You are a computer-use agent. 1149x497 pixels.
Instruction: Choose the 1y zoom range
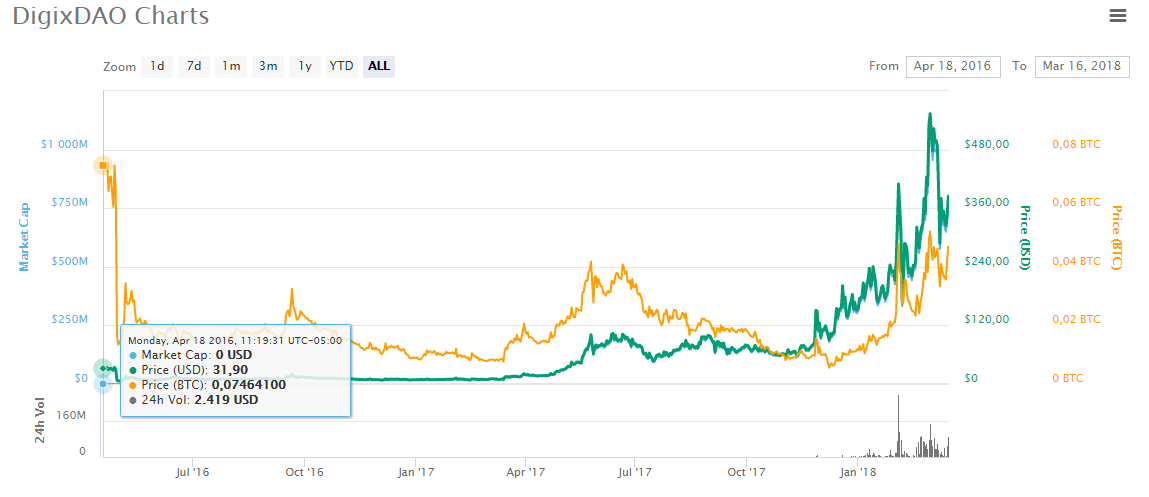[305, 66]
